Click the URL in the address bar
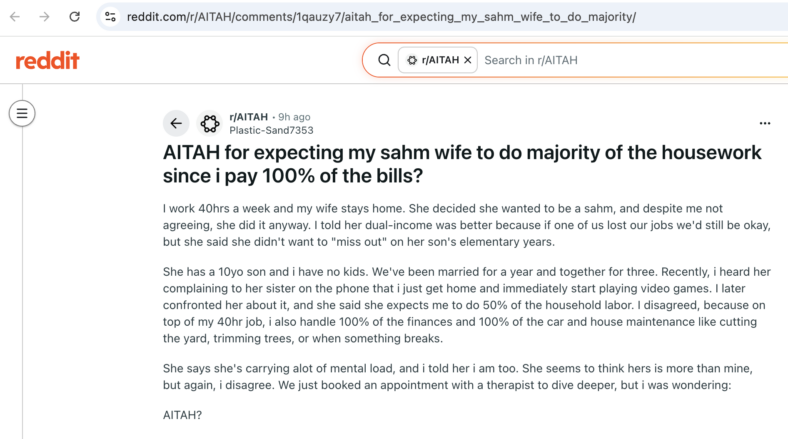This screenshot has height=439, width=788. point(381,17)
